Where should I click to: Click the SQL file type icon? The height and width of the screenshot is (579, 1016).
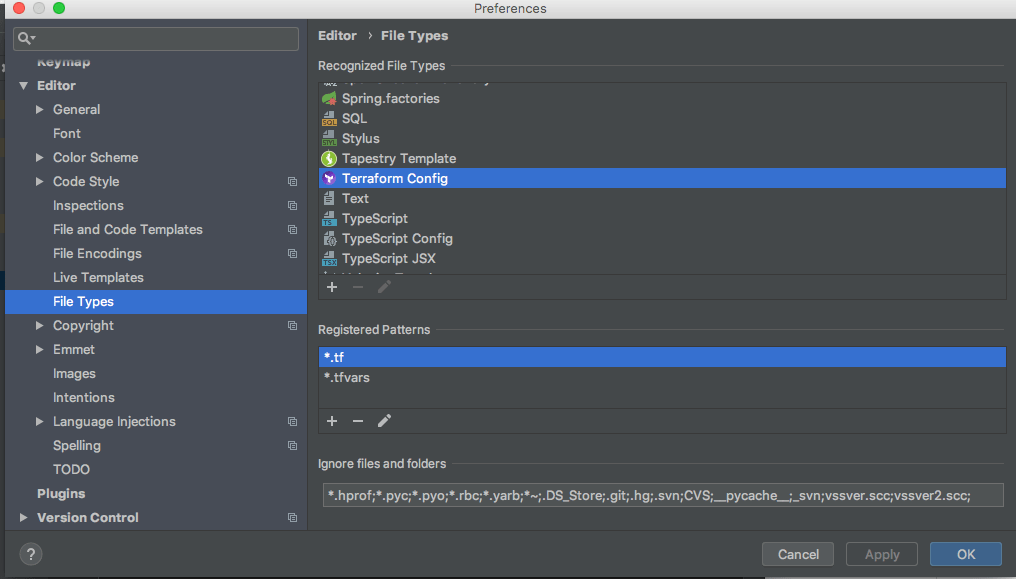point(329,118)
